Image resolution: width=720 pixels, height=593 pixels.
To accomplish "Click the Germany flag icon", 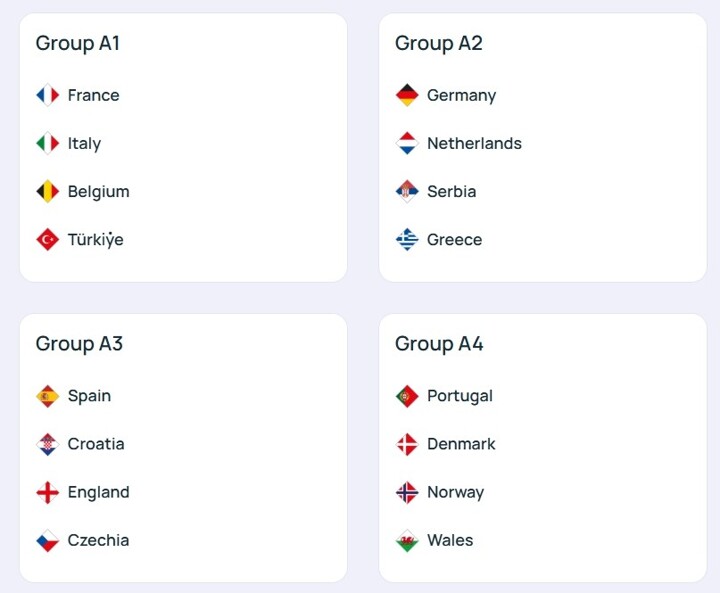I will 407,96.
